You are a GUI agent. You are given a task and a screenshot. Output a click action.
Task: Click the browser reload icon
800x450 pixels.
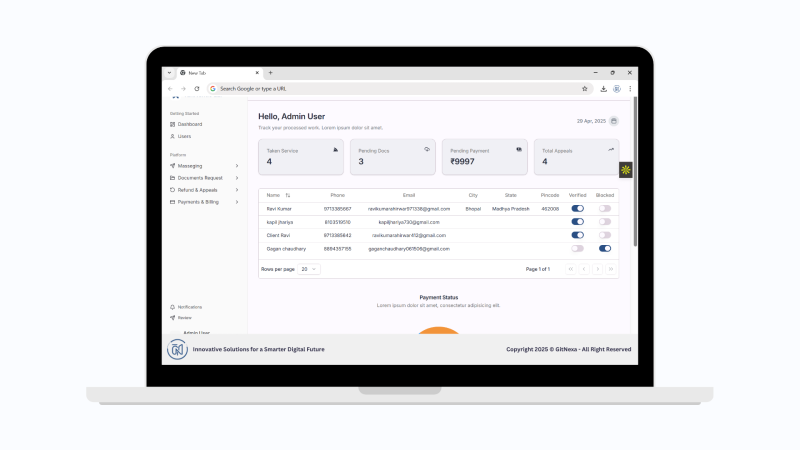point(197,88)
